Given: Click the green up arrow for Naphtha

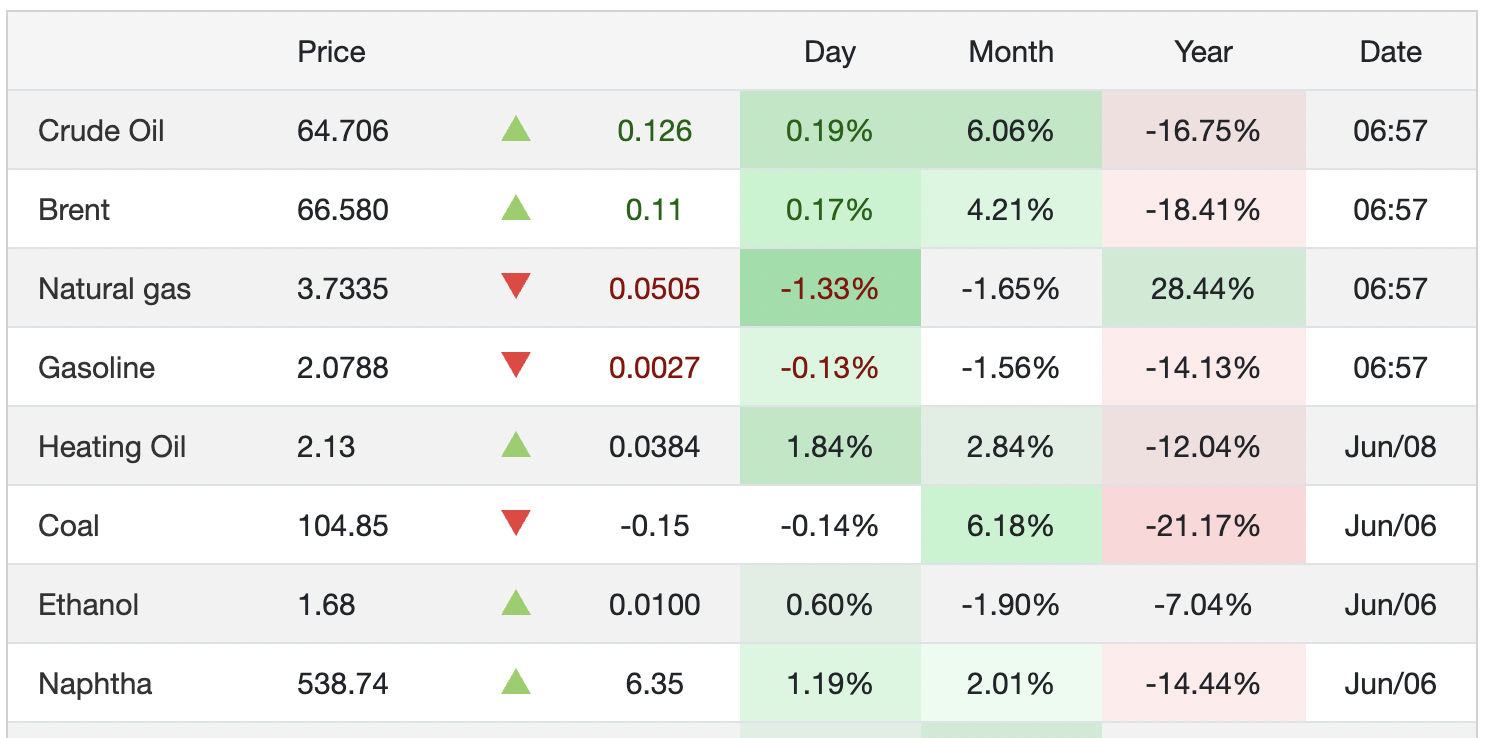Looking at the screenshot, I should (516, 682).
